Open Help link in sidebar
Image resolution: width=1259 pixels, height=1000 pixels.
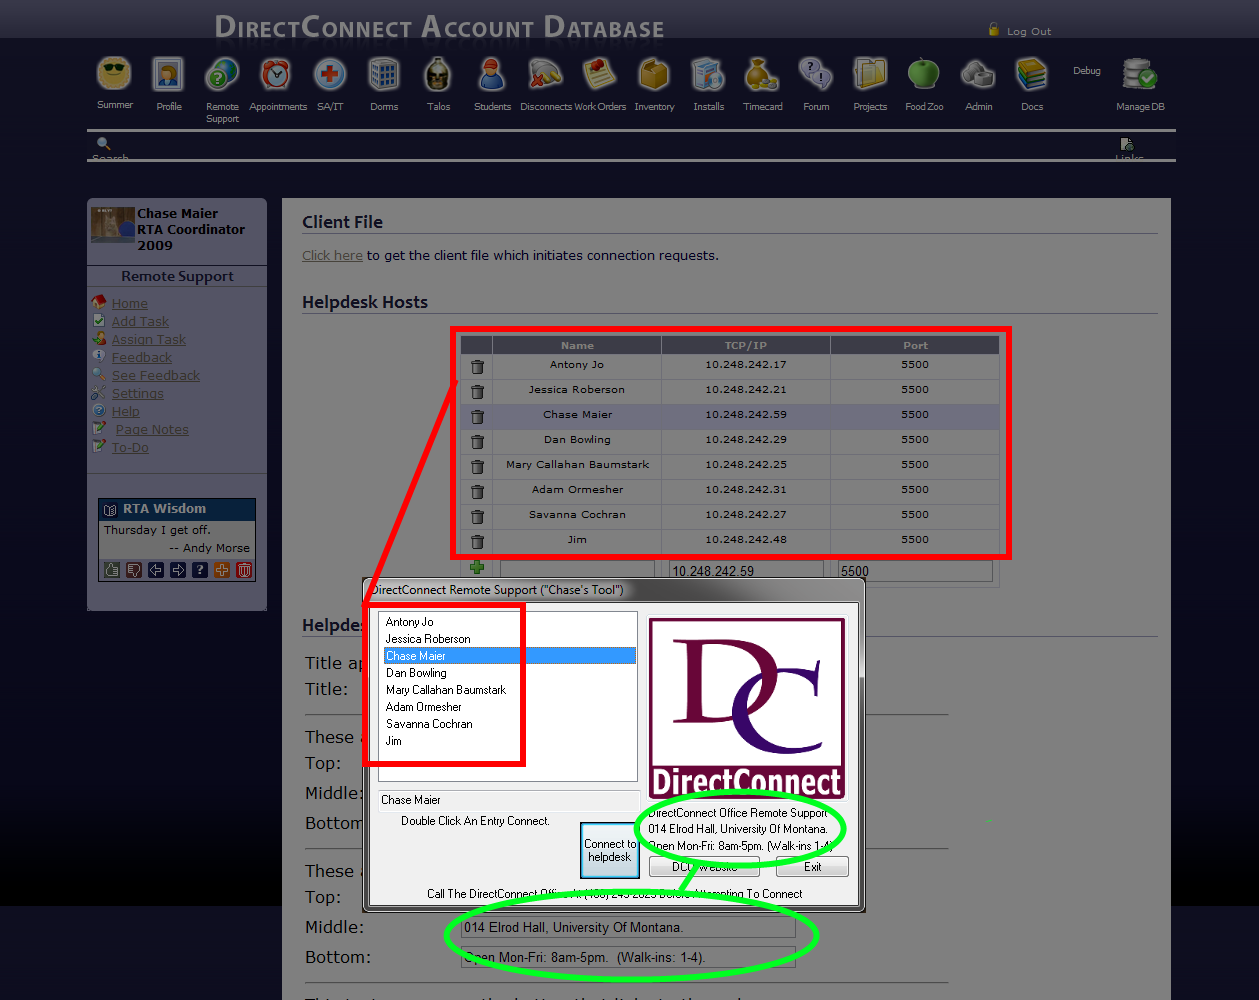pyautogui.click(x=125, y=412)
